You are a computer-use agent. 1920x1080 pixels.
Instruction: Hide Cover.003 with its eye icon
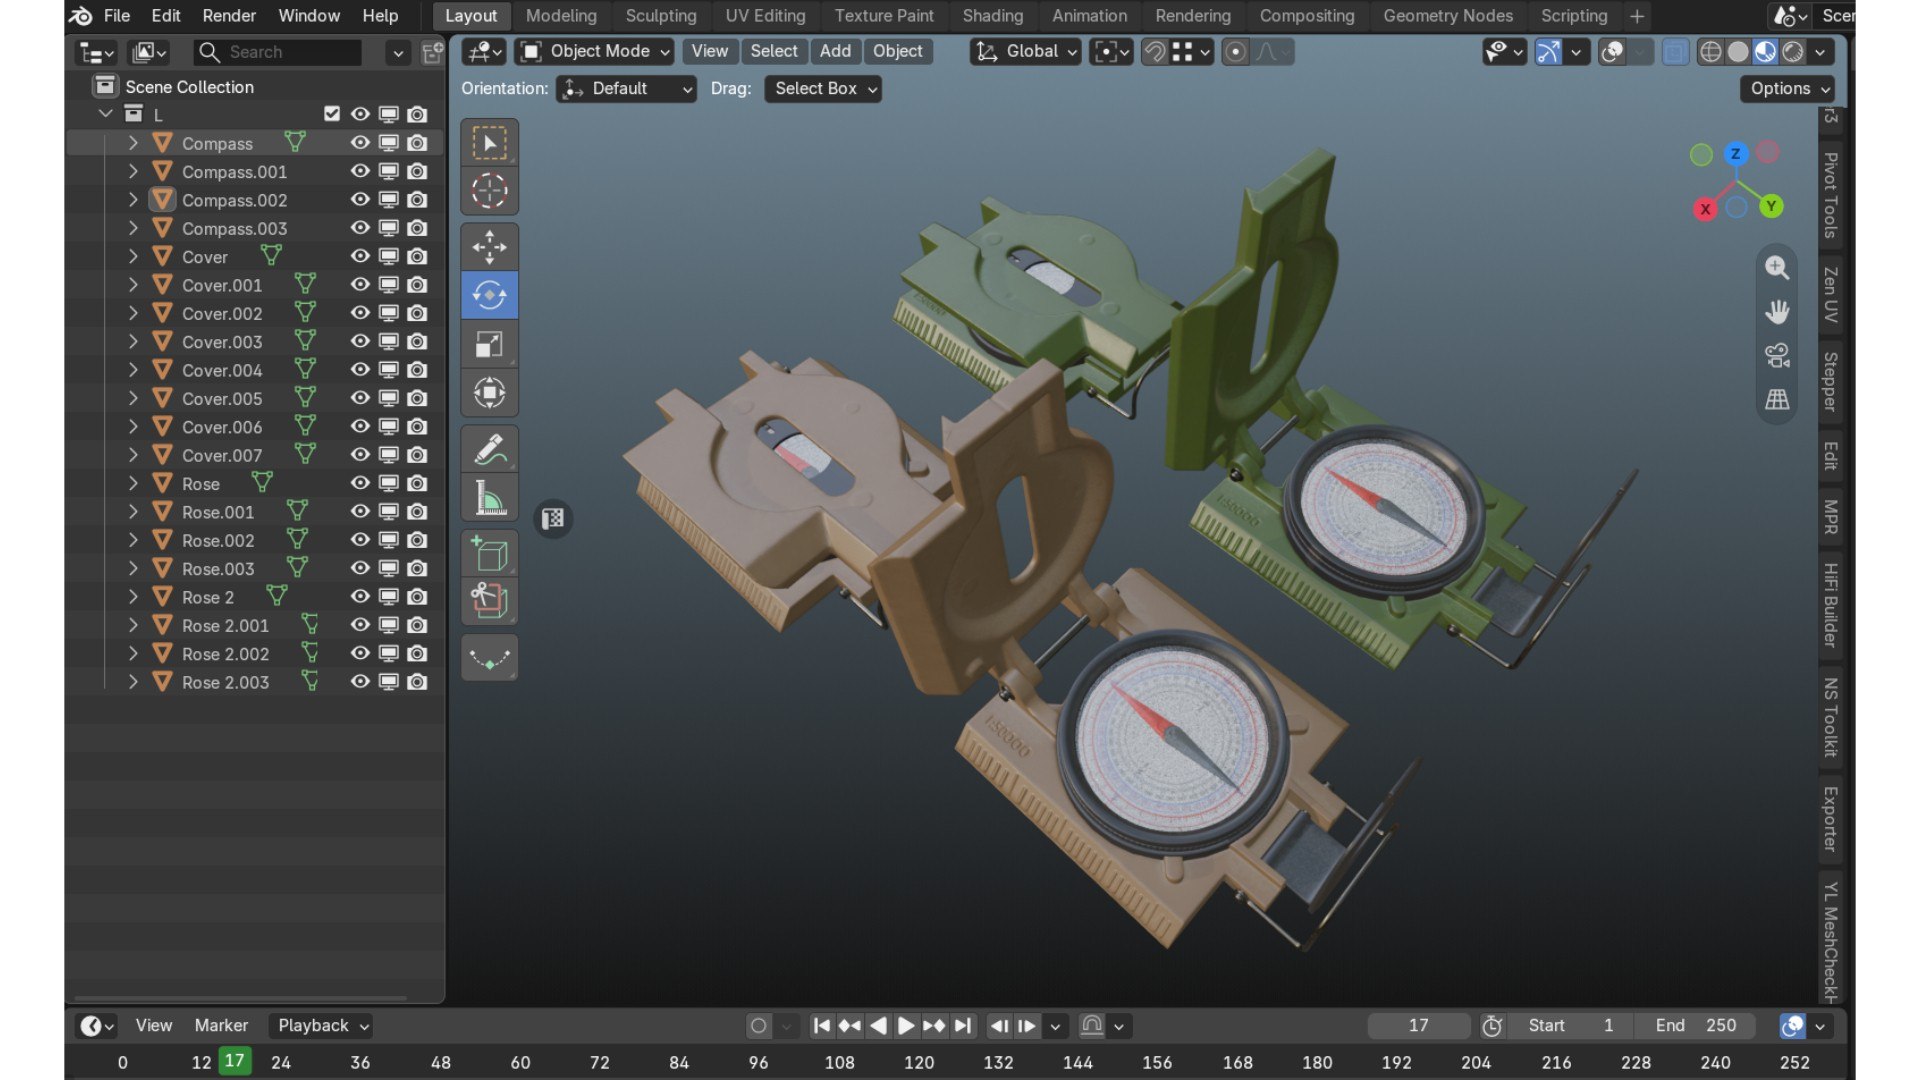(360, 341)
